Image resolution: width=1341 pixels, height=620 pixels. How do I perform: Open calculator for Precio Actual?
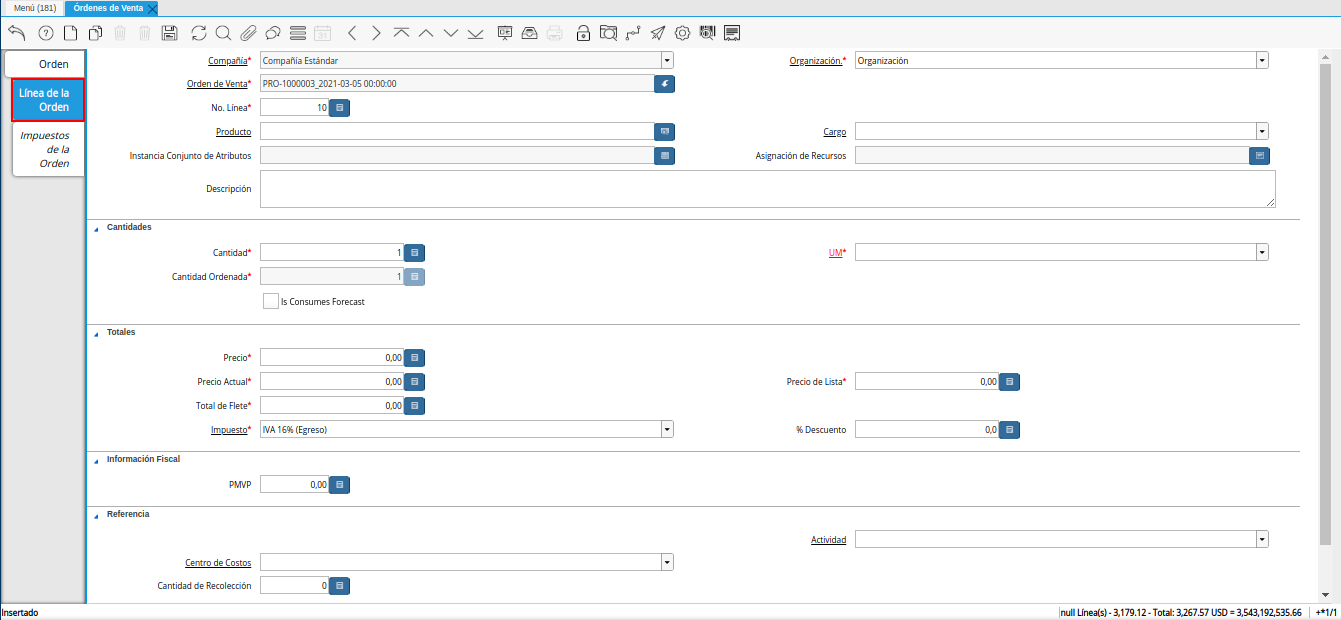tap(415, 381)
